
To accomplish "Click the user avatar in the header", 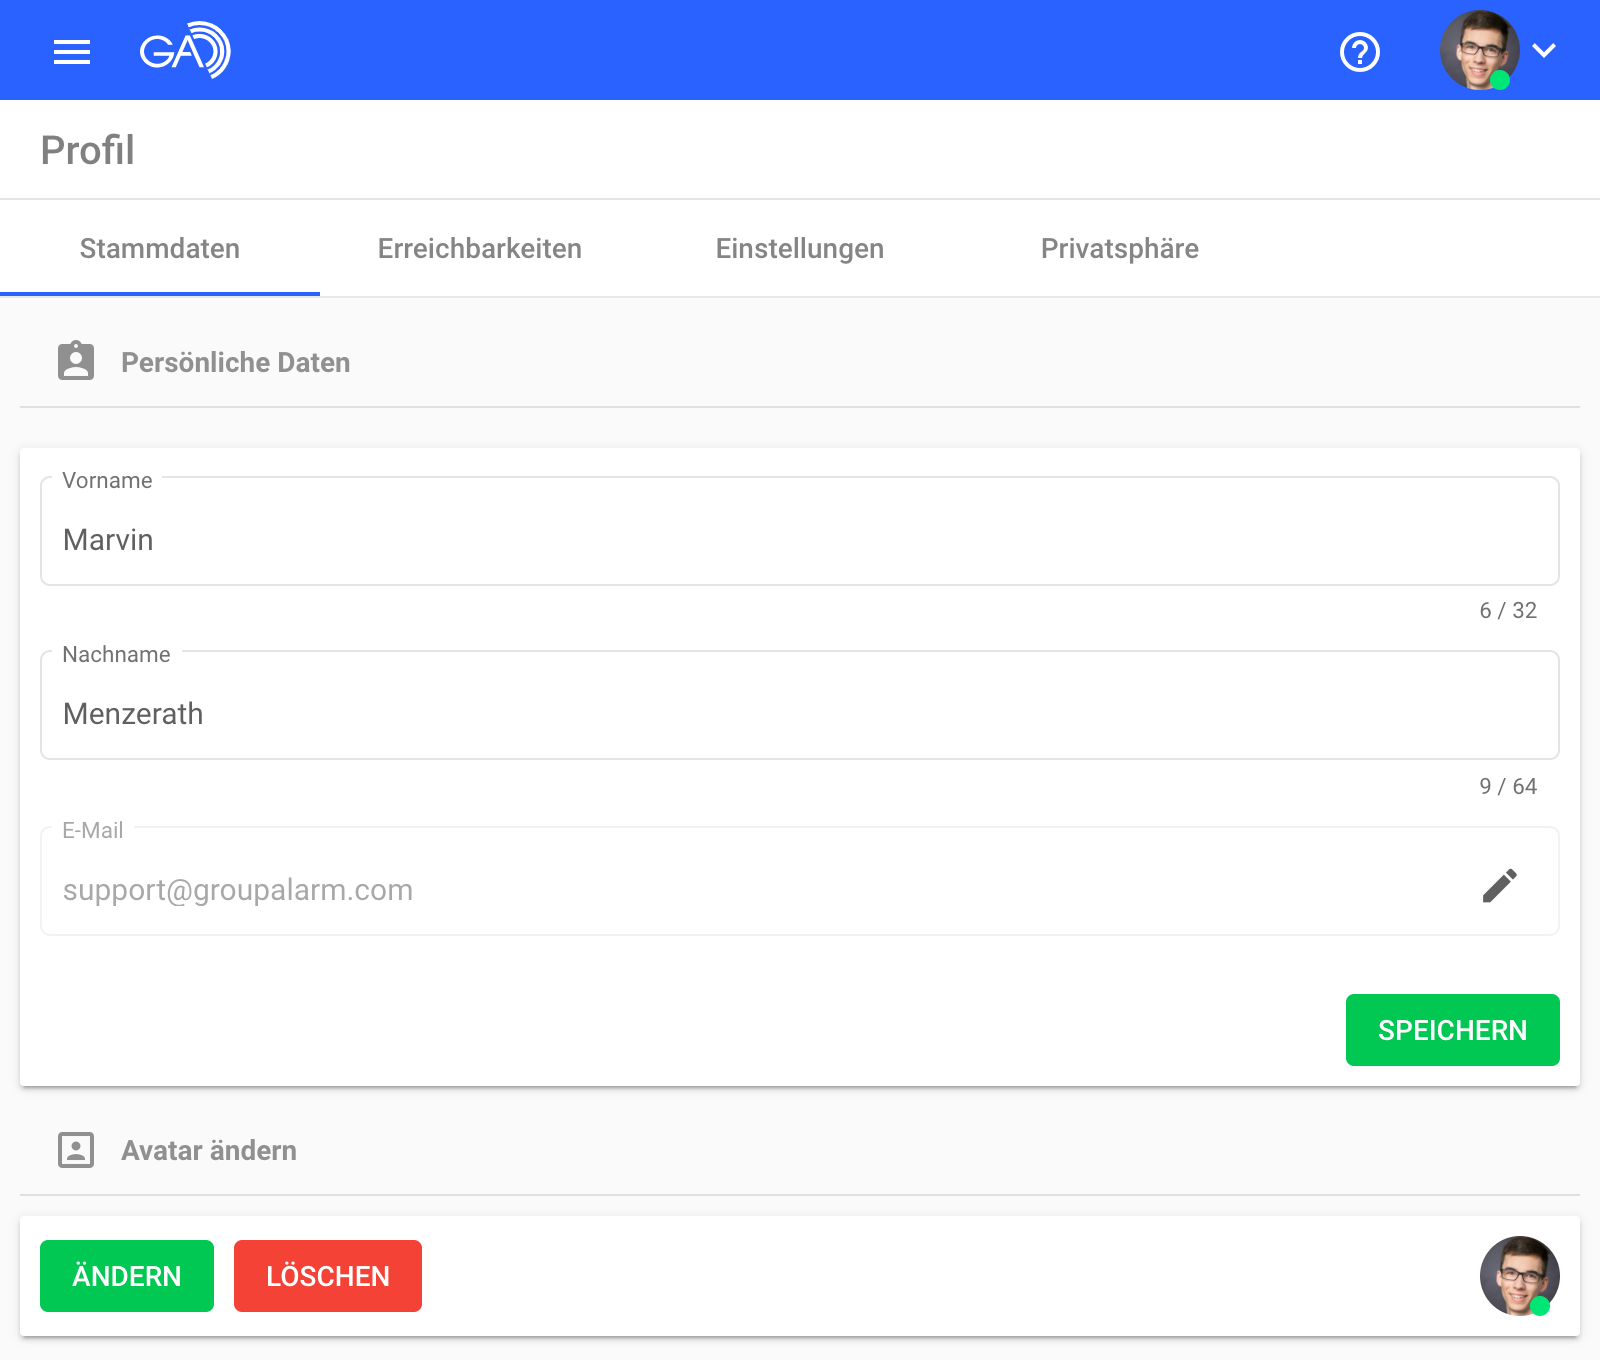I will pyautogui.click(x=1478, y=50).
